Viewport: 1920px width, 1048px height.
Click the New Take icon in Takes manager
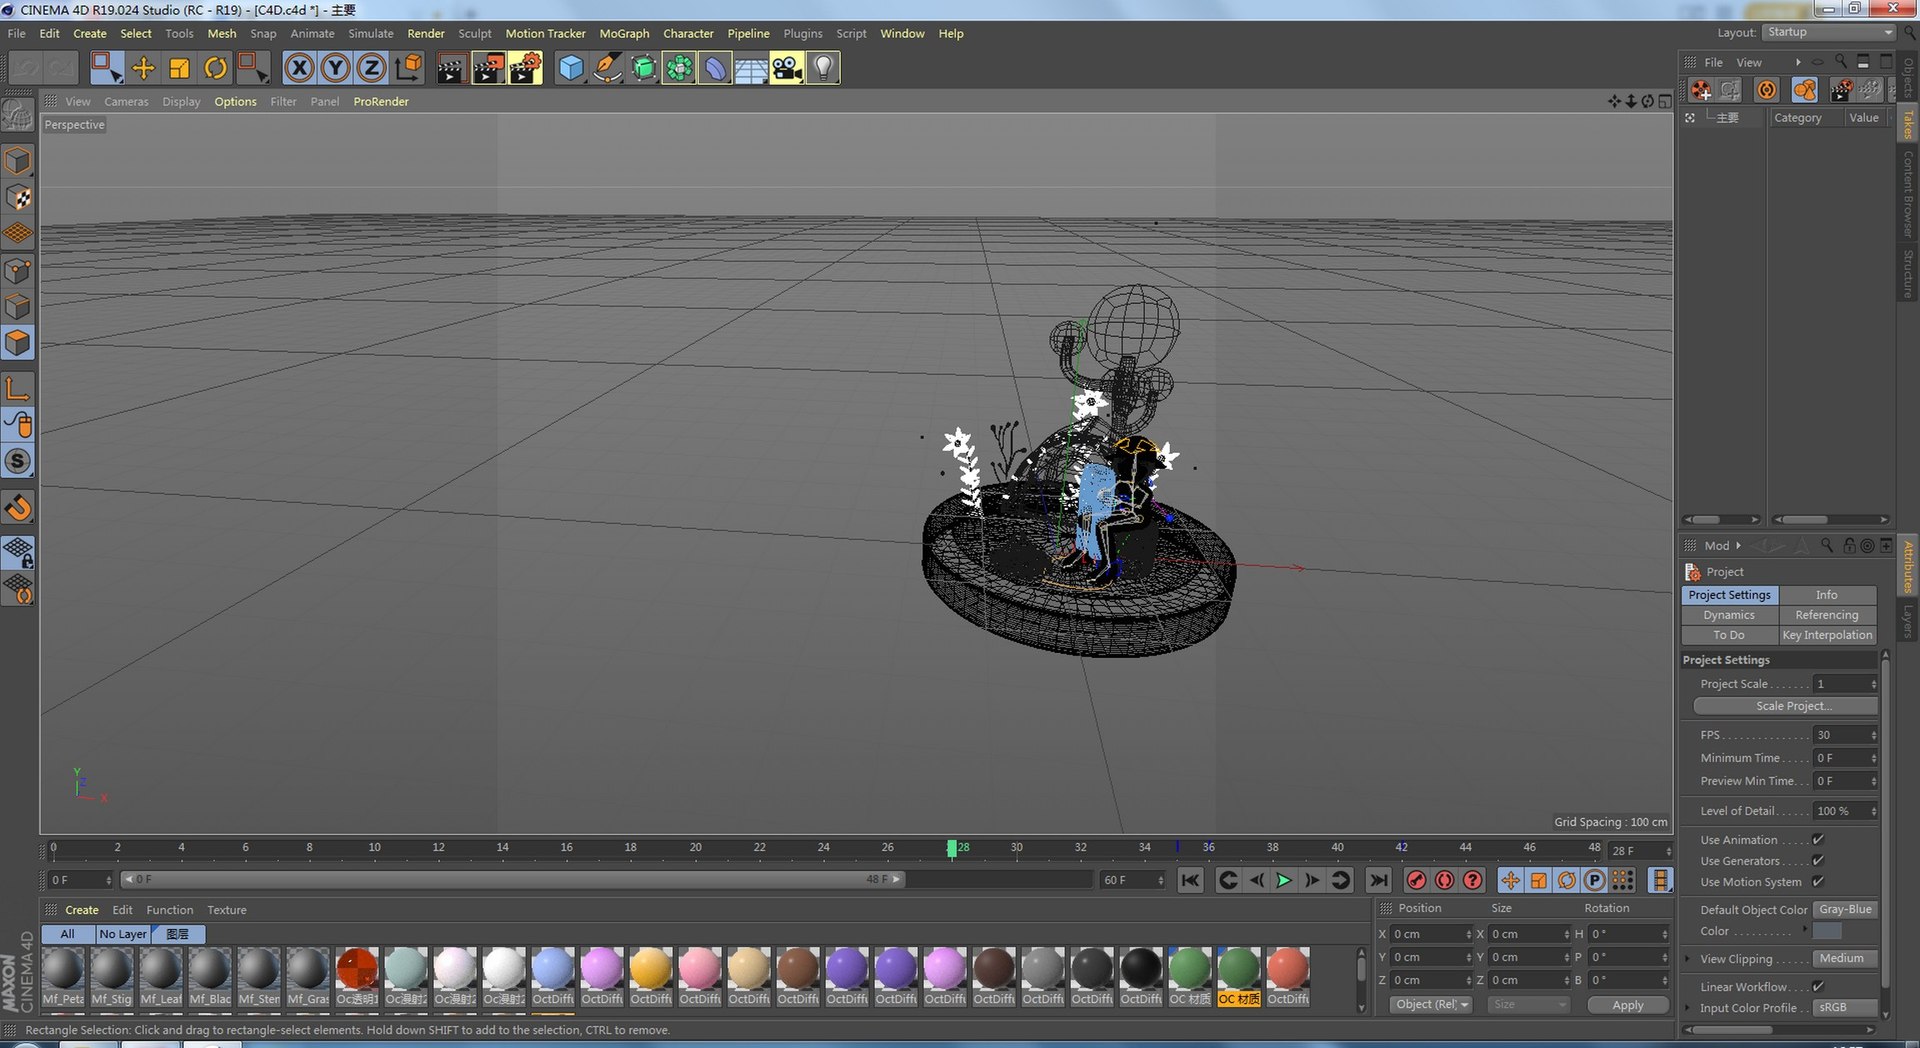[1701, 90]
